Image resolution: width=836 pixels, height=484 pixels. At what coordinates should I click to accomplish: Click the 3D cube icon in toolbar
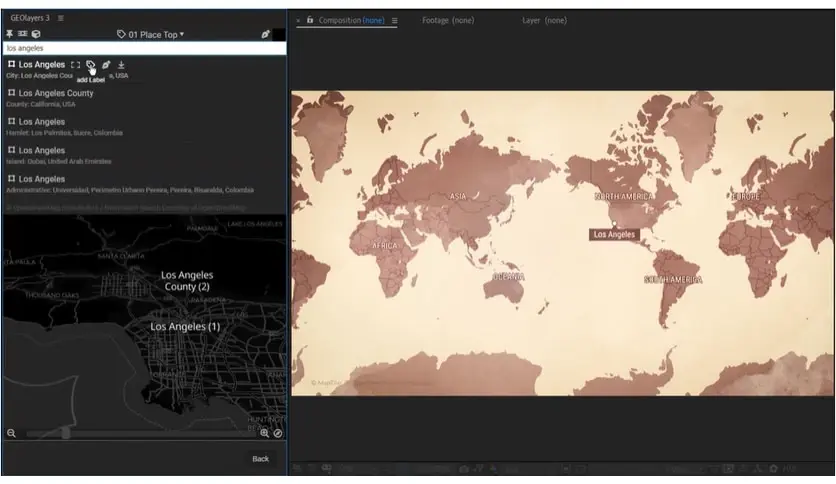[36, 34]
